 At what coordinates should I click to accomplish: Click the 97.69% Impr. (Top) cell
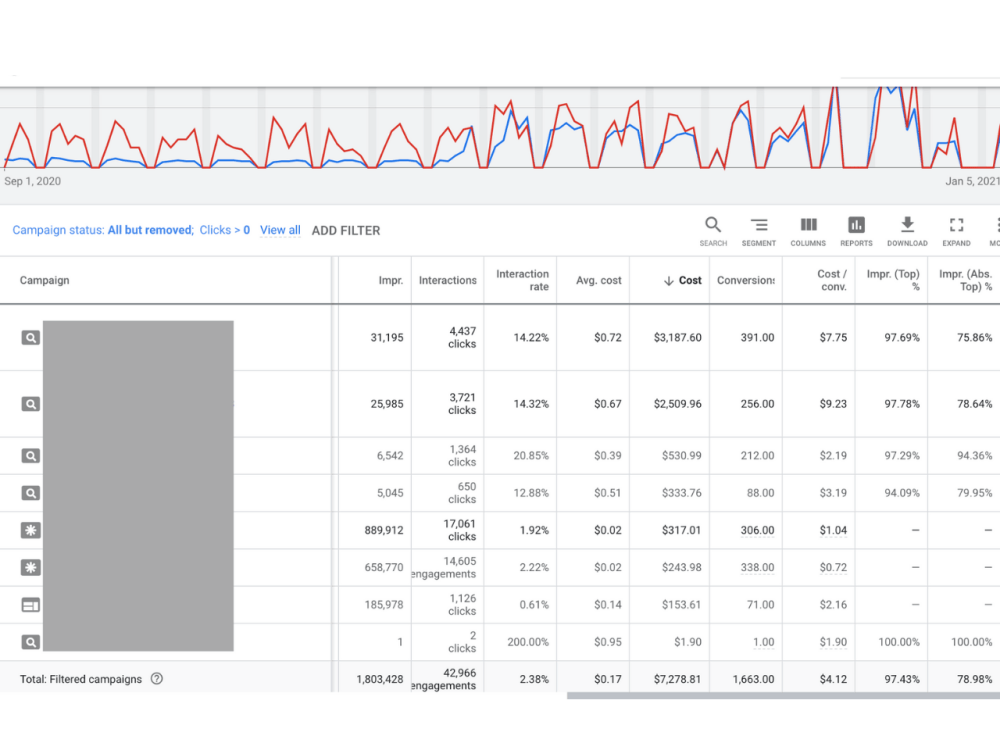902,337
